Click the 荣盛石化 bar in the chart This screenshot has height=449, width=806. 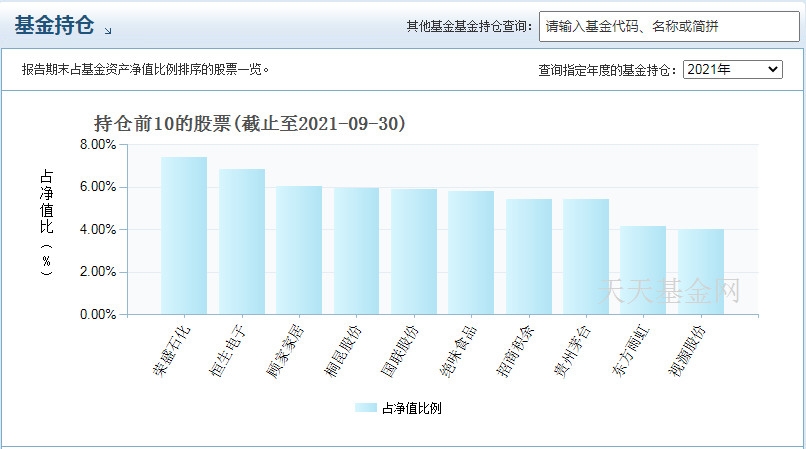pyautogui.click(x=184, y=236)
